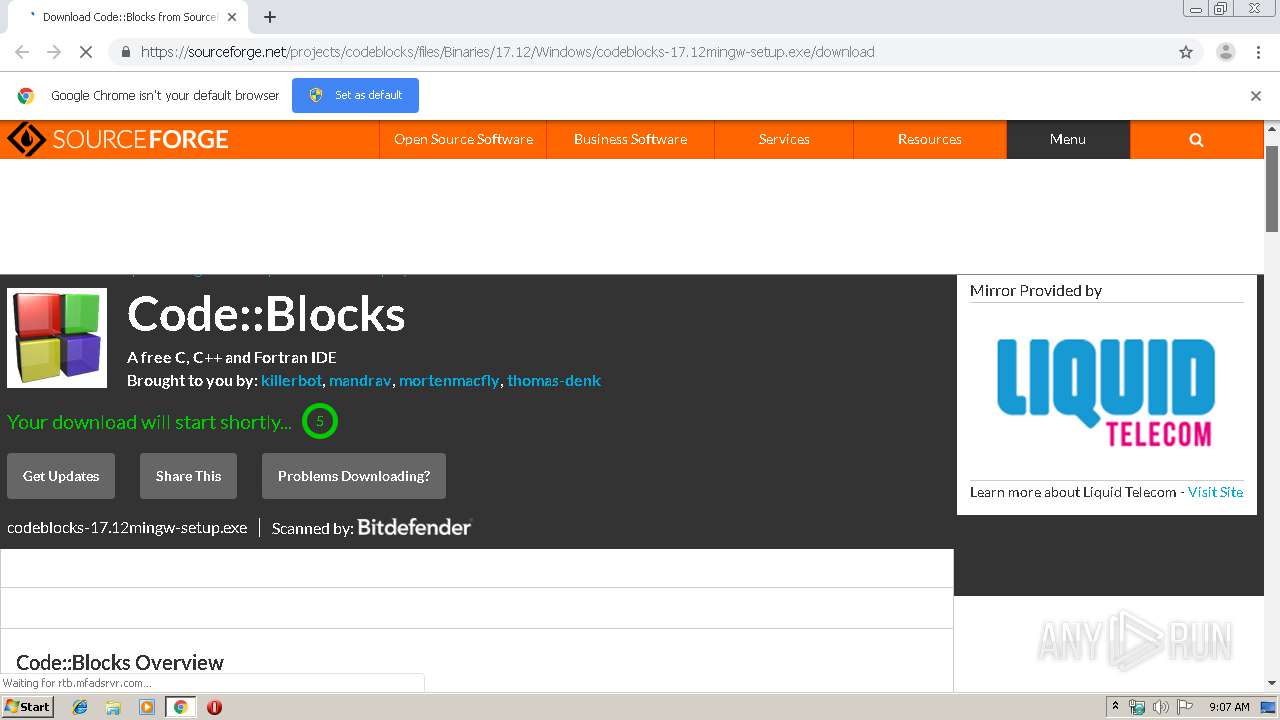Stop loading the page
1280x720 pixels.
click(85, 52)
